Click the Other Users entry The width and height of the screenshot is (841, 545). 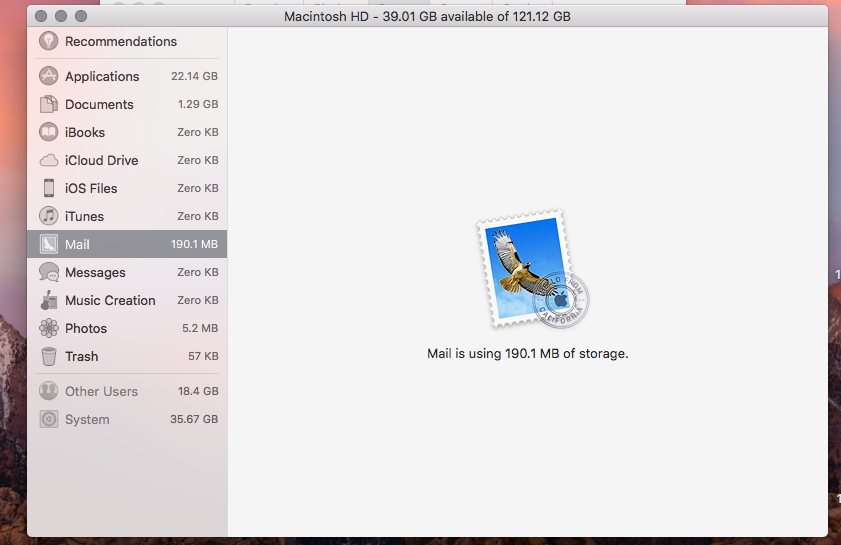(127, 391)
